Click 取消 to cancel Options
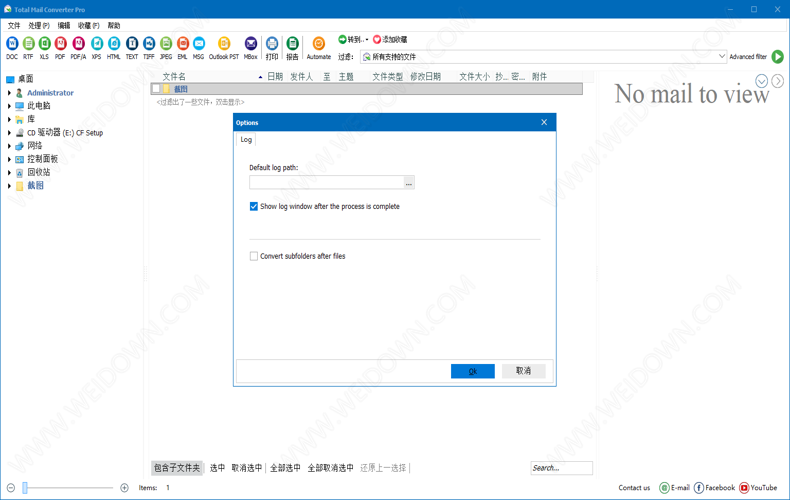 pos(523,371)
